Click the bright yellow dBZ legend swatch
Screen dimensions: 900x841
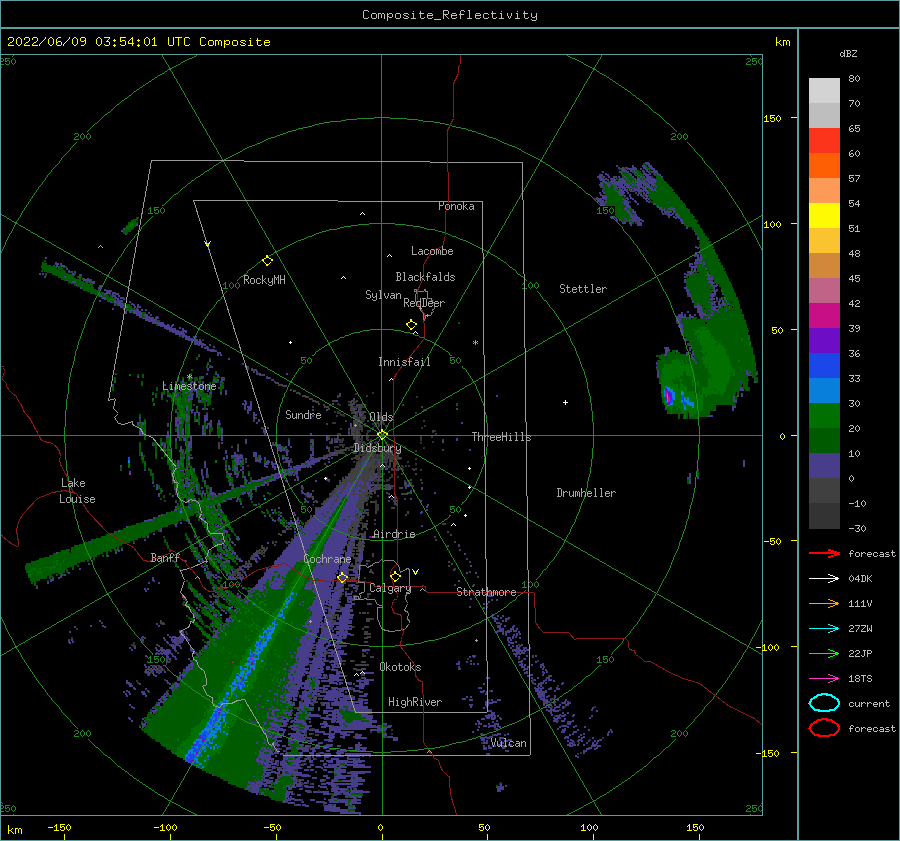(x=824, y=215)
